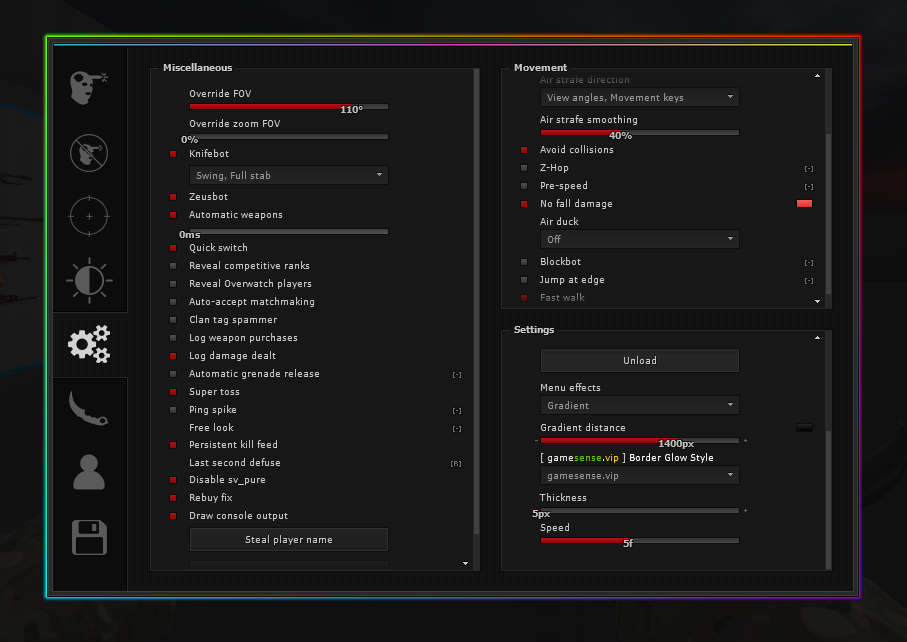
Task: Enable Auto-accept matchmaking
Action: 173,301
